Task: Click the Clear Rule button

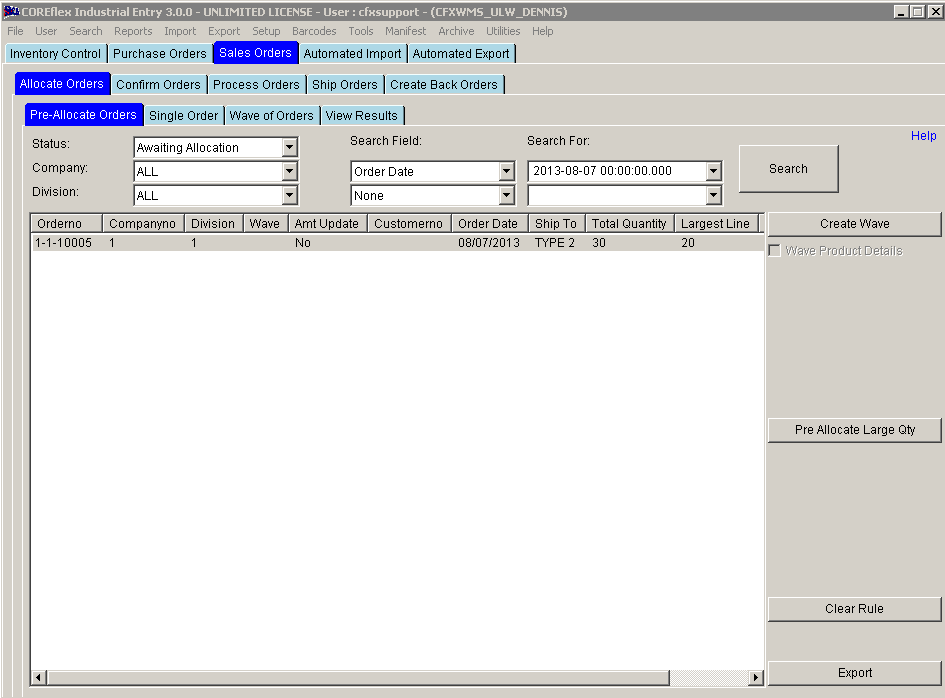Action: 855,609
